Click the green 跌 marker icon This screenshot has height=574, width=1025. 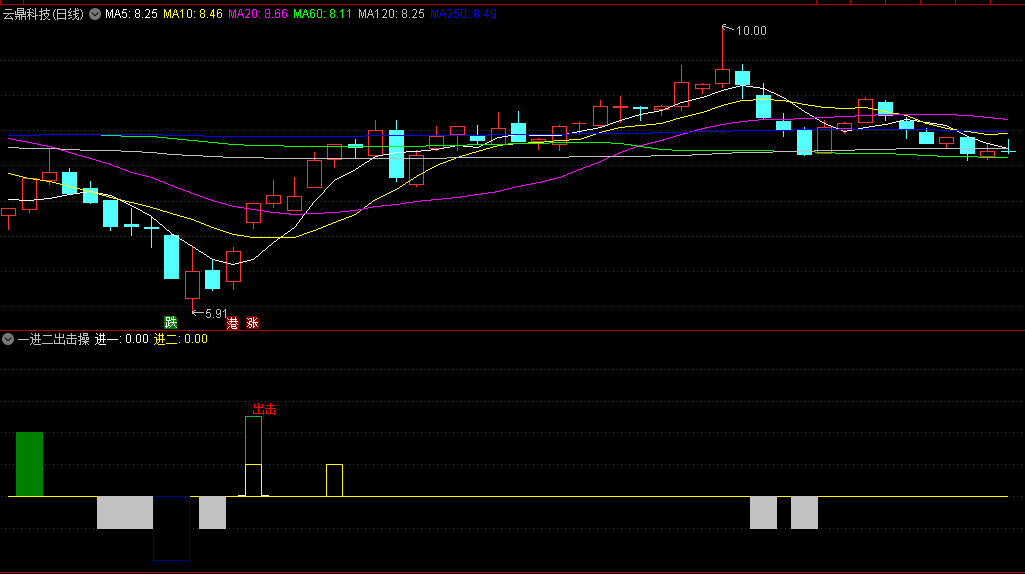point(171,322)
